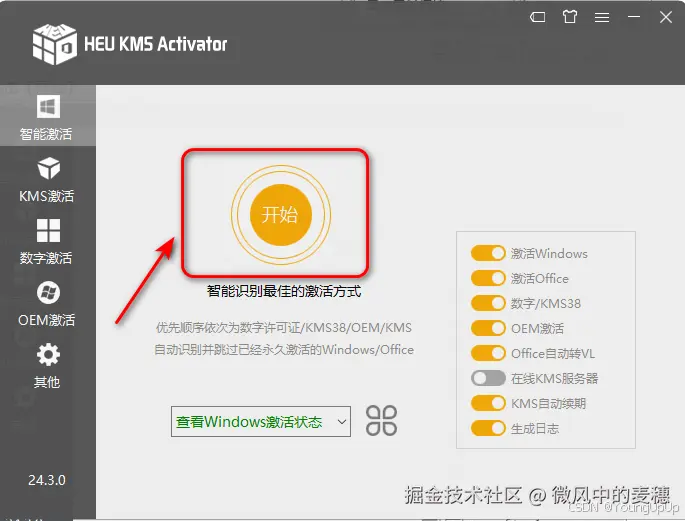685x521 pixels.
Task: Toggle the 激活Windows switch
Action: (x=488, y=253)
